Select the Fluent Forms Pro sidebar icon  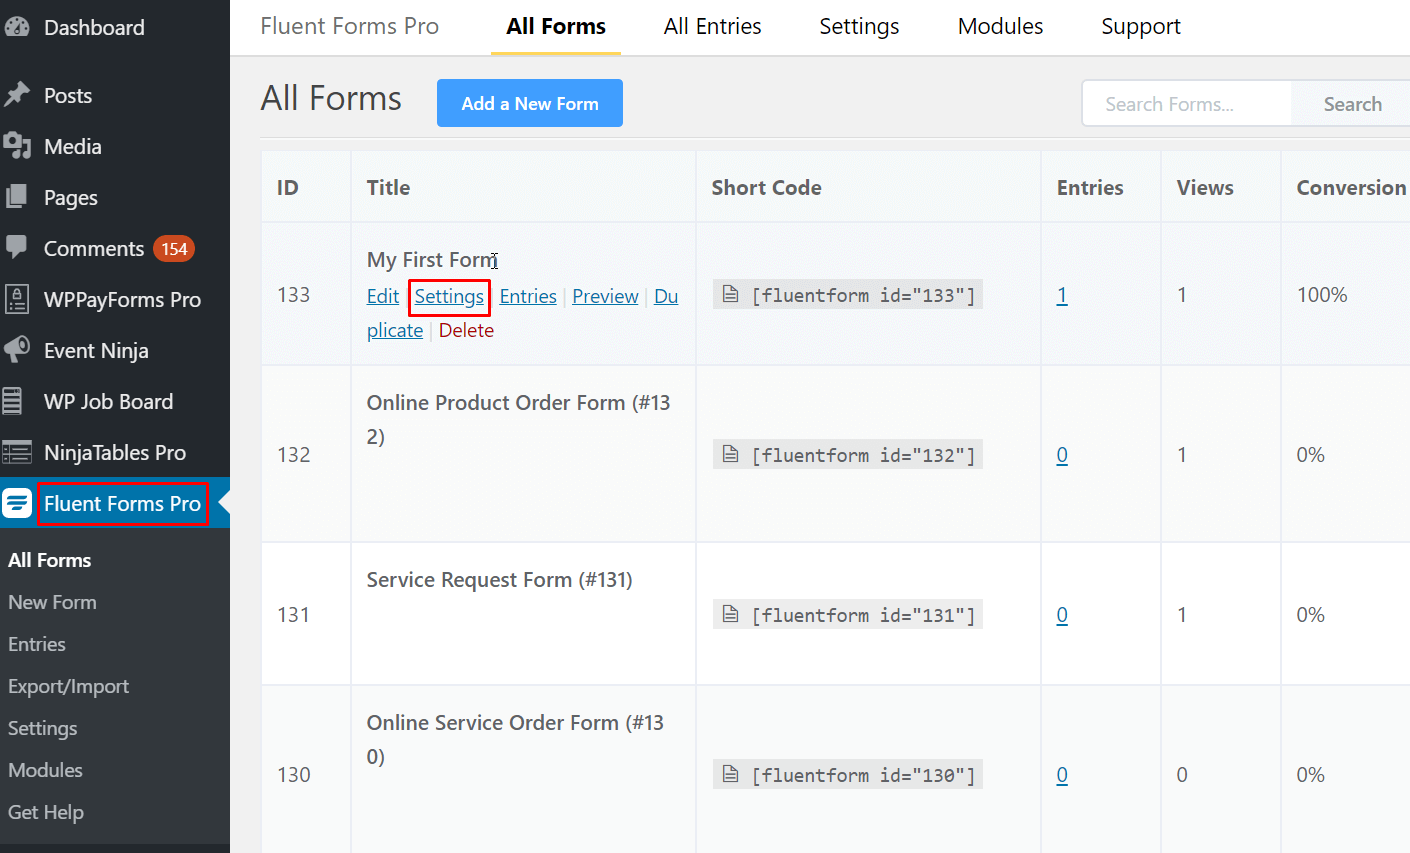tap(18, 503)
